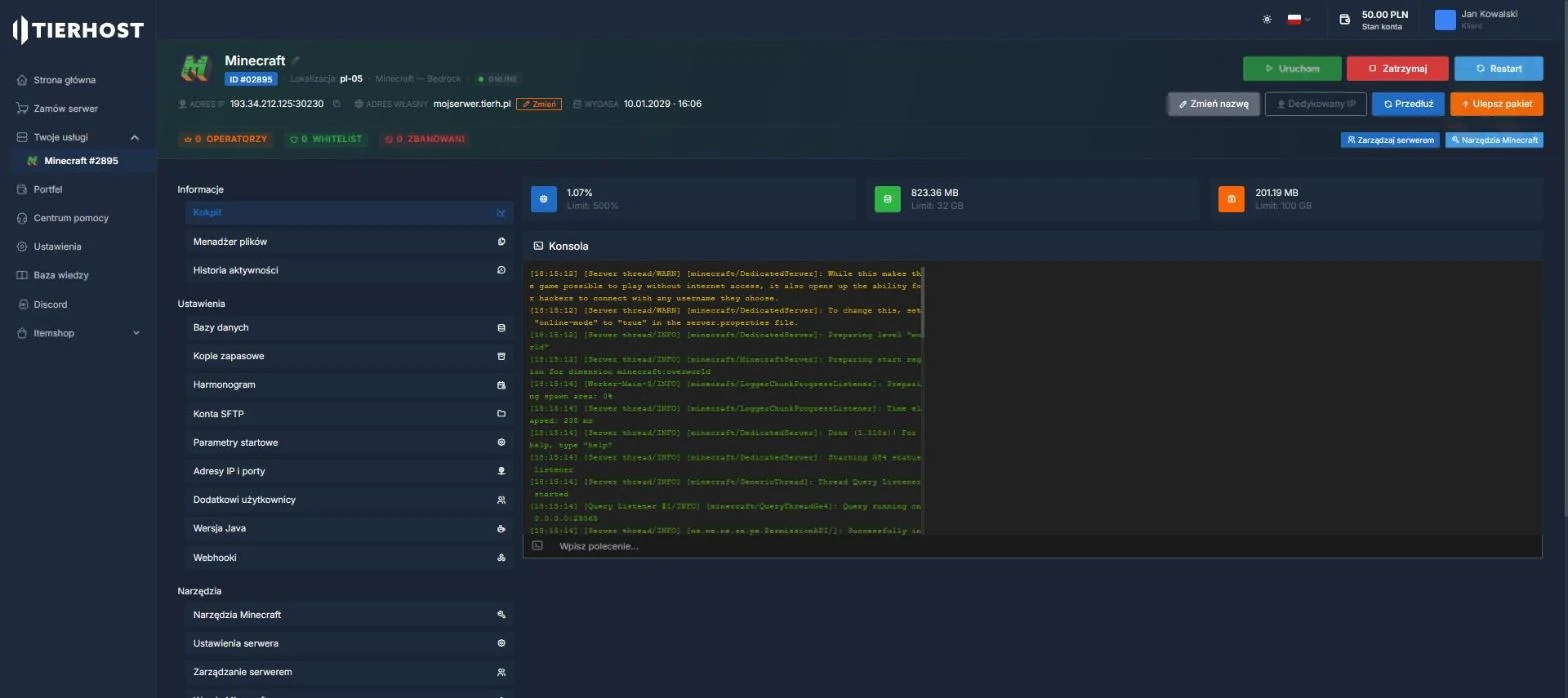The width and height of the screenshot is (1568, 698).
Task: Open Jan Kowalski's blue avatar
Action: tap(1445, 20)
